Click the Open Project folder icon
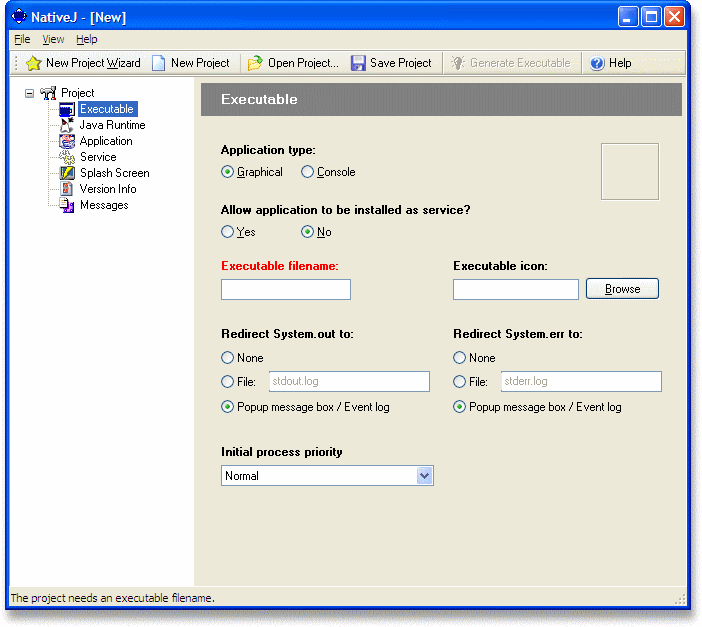The height and width of the screenshot is (627, 702). (x=255, y=63)
